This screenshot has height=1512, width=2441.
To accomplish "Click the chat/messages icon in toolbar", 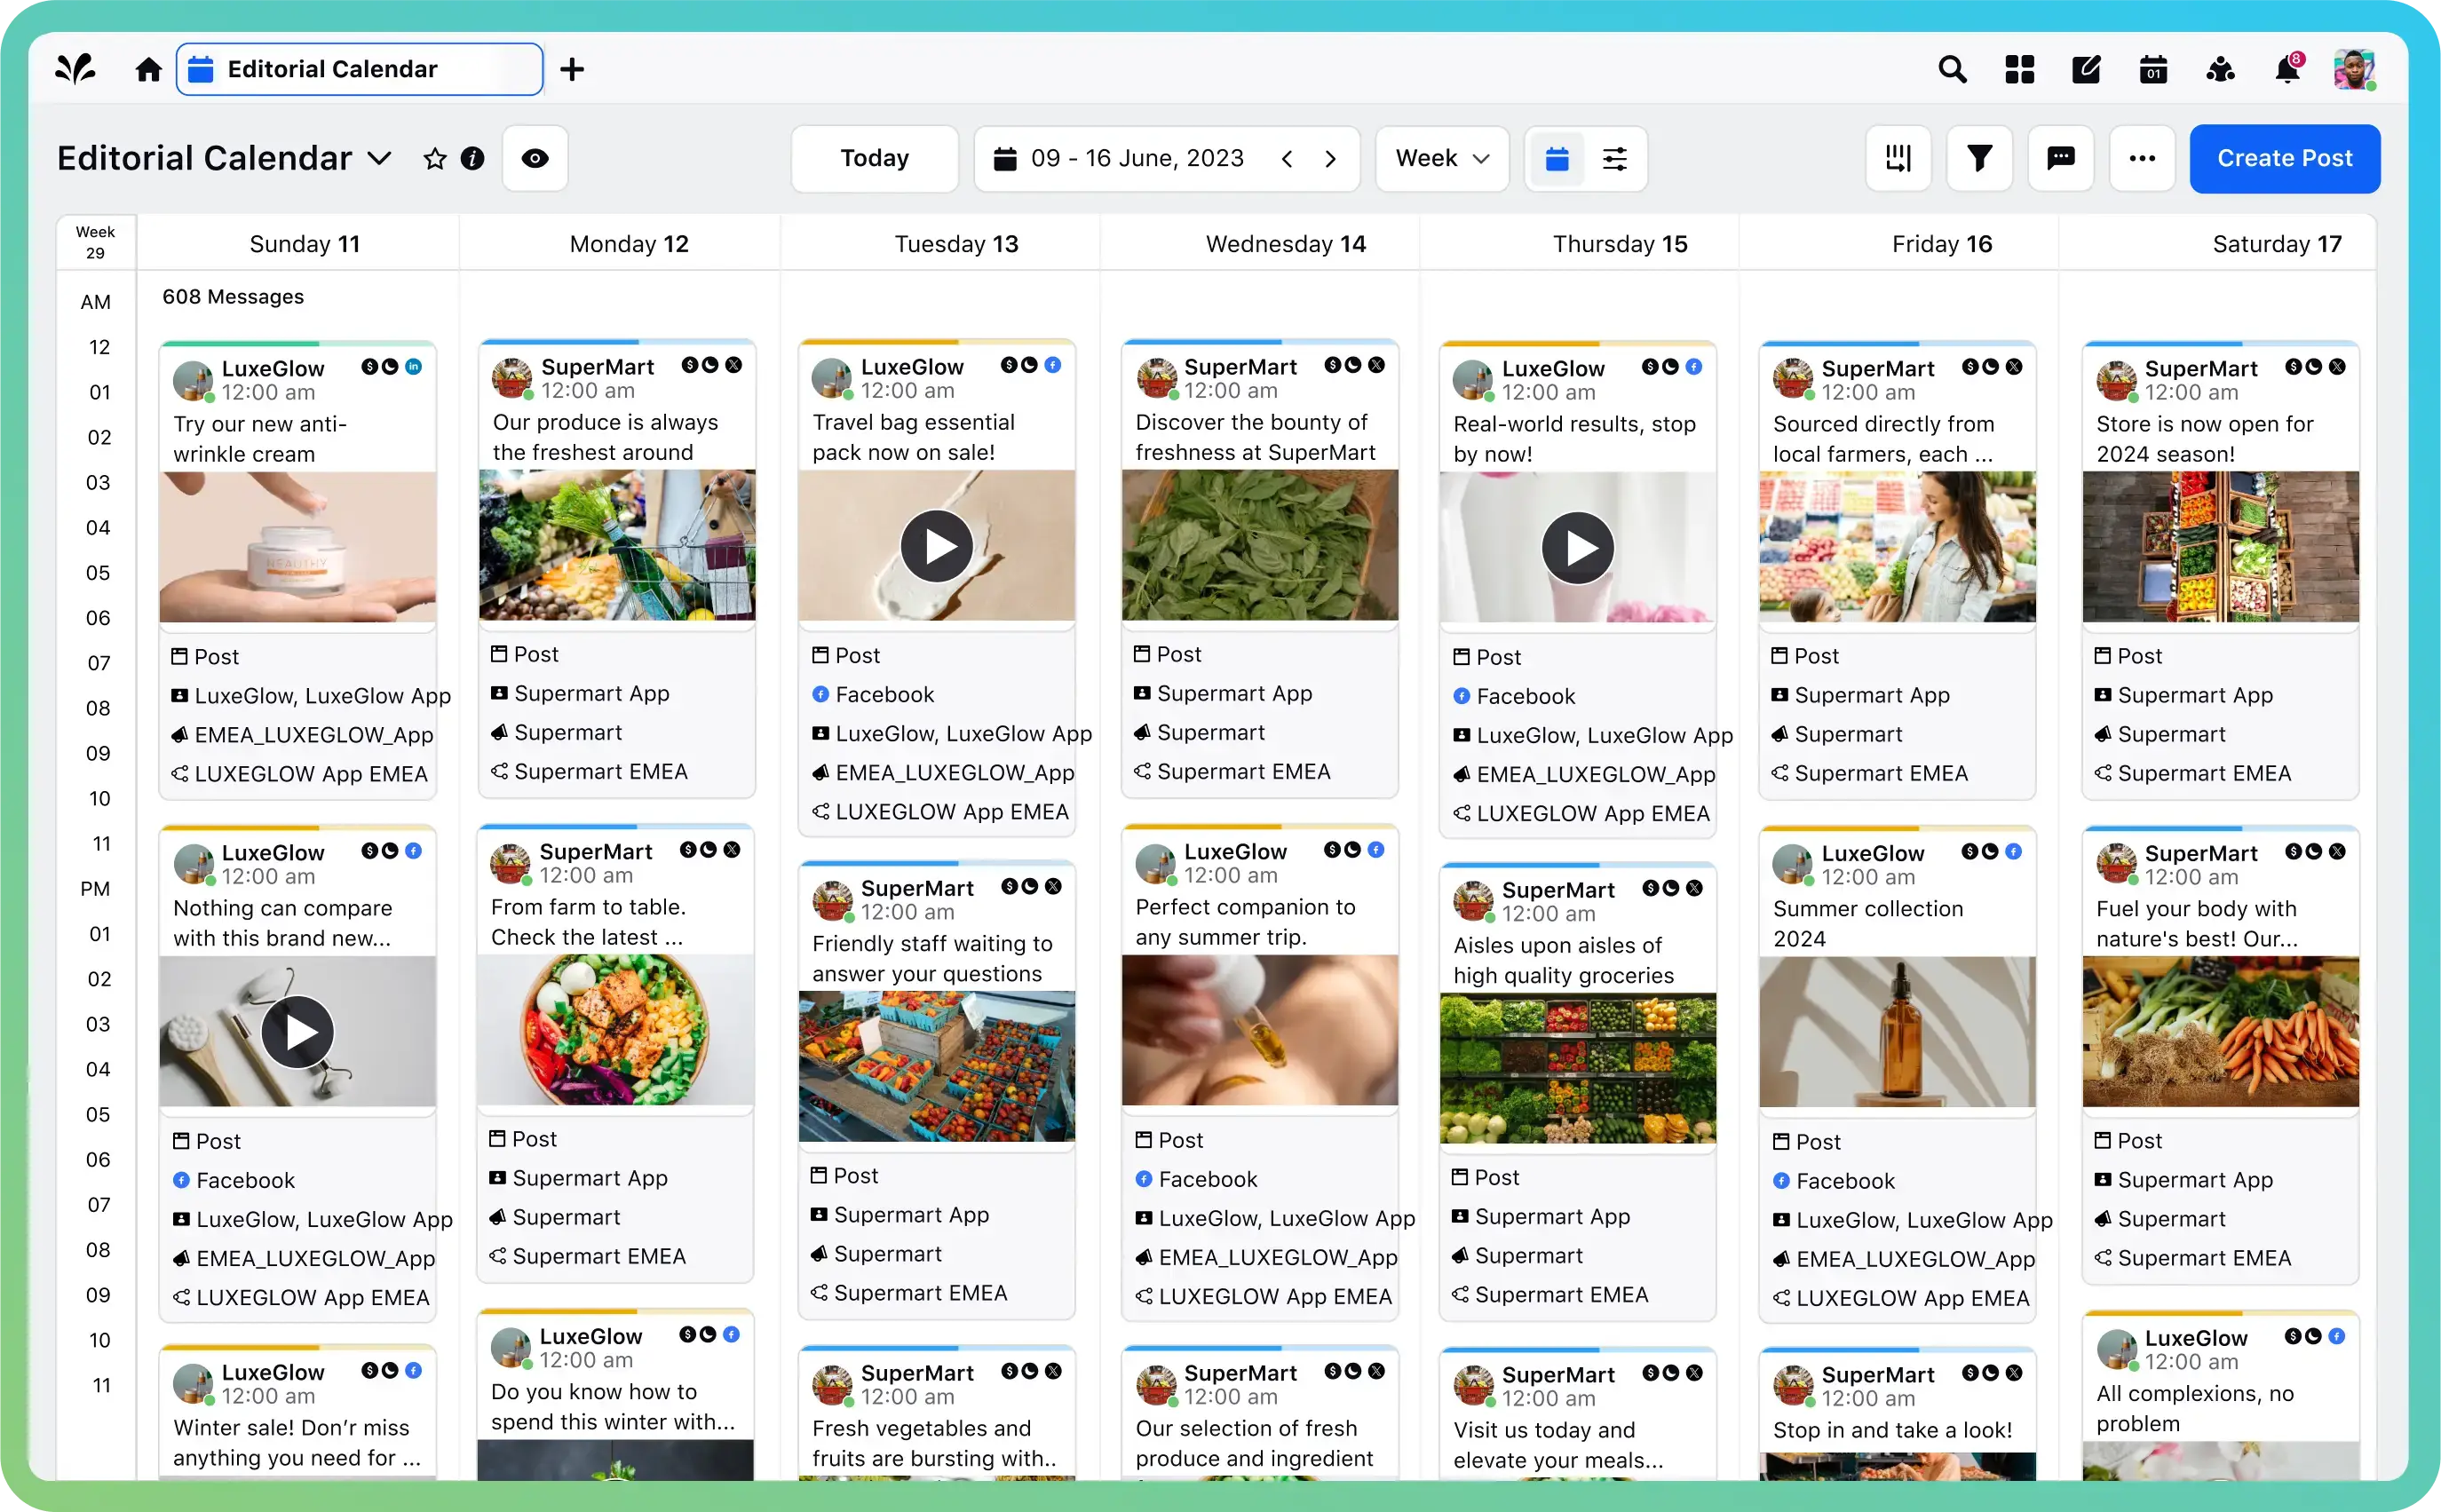I will pyautogui.click(x=2061, y=159).
